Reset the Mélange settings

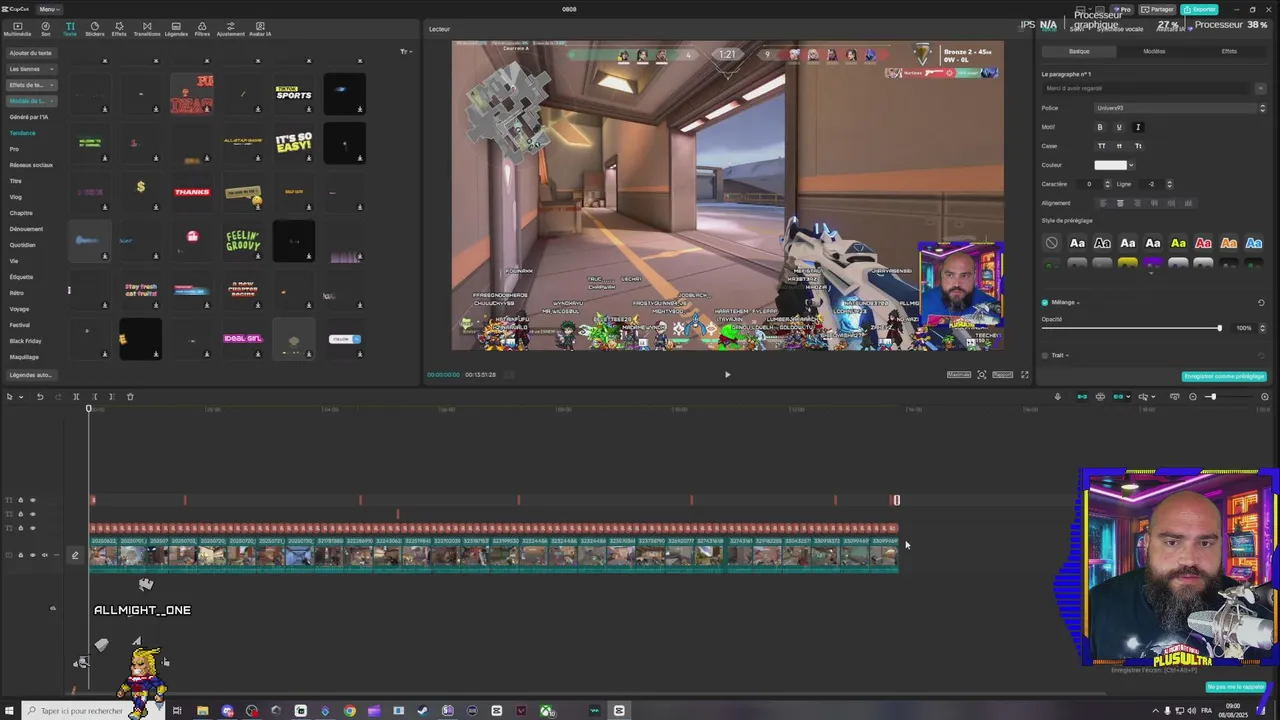(1261, 302)
